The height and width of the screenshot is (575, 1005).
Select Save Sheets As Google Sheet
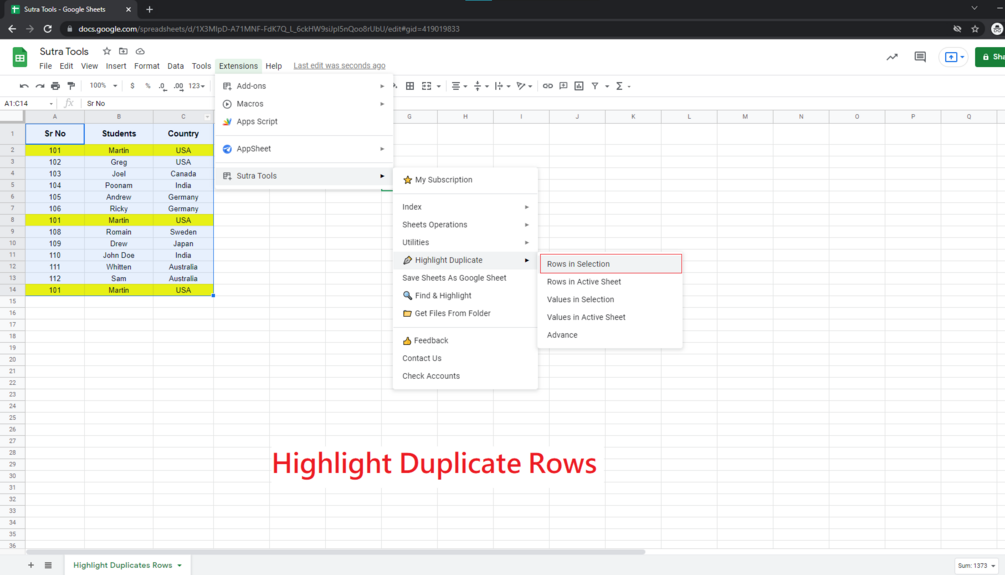[465, 278]
